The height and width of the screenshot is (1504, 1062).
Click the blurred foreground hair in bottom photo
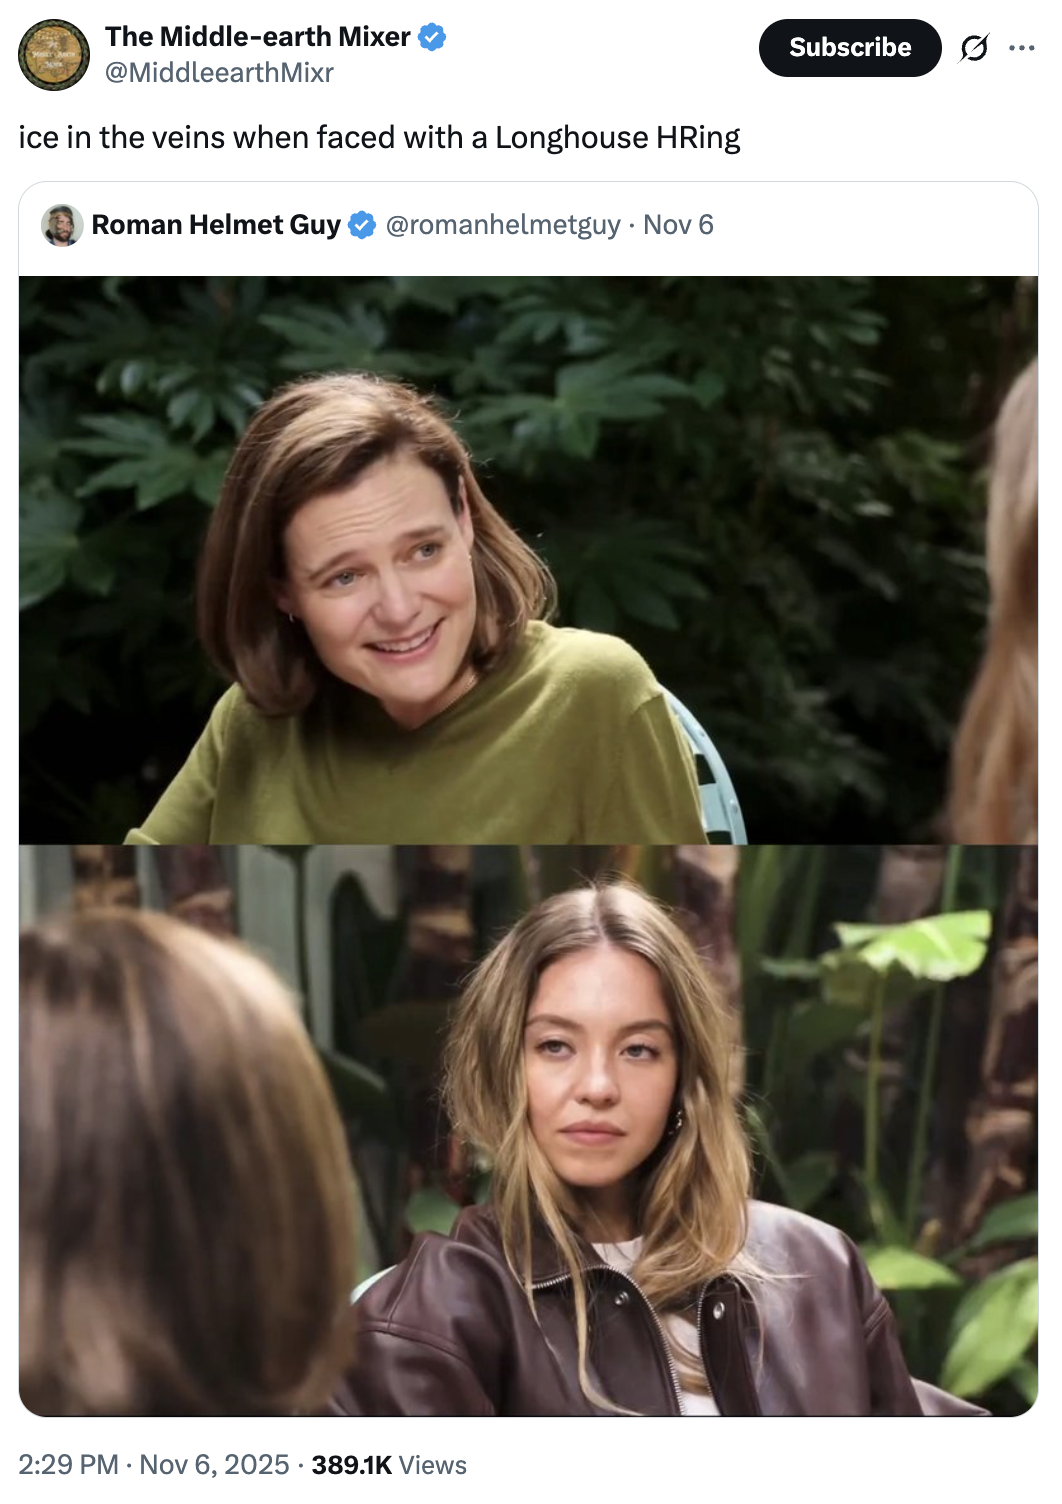[170, 1150]
